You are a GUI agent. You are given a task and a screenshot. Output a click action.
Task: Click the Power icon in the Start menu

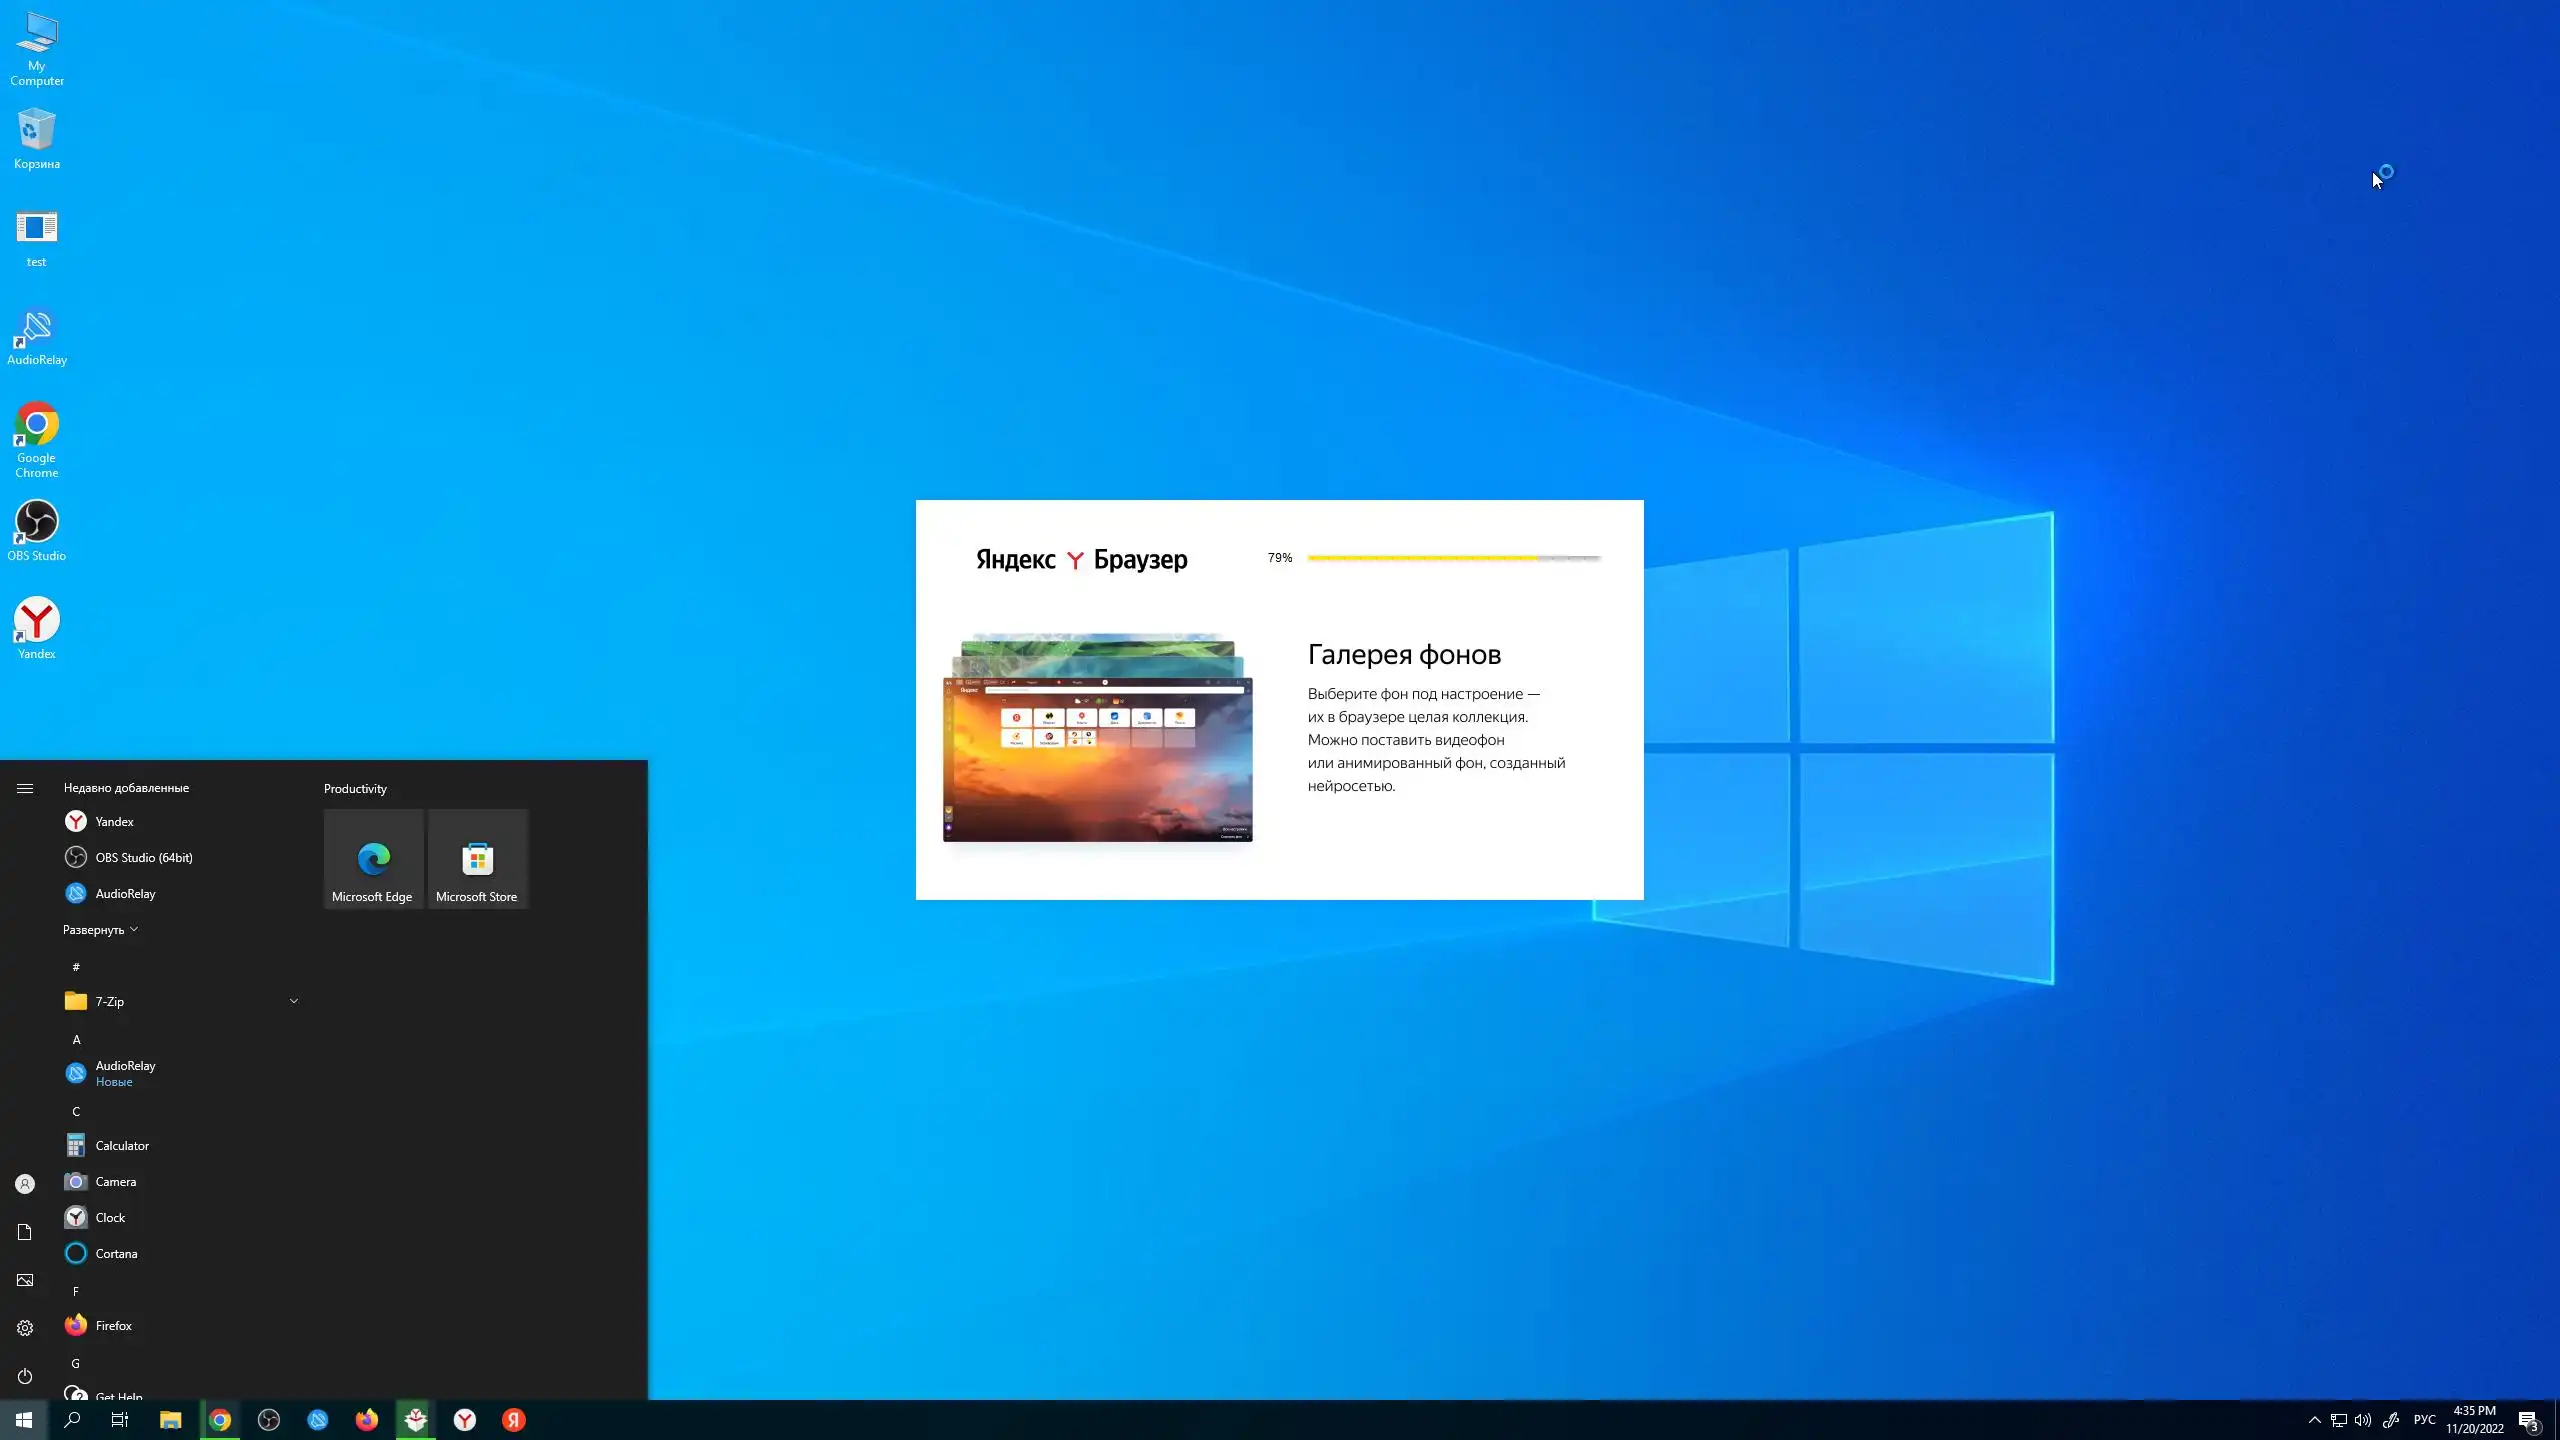(25, 1376)
